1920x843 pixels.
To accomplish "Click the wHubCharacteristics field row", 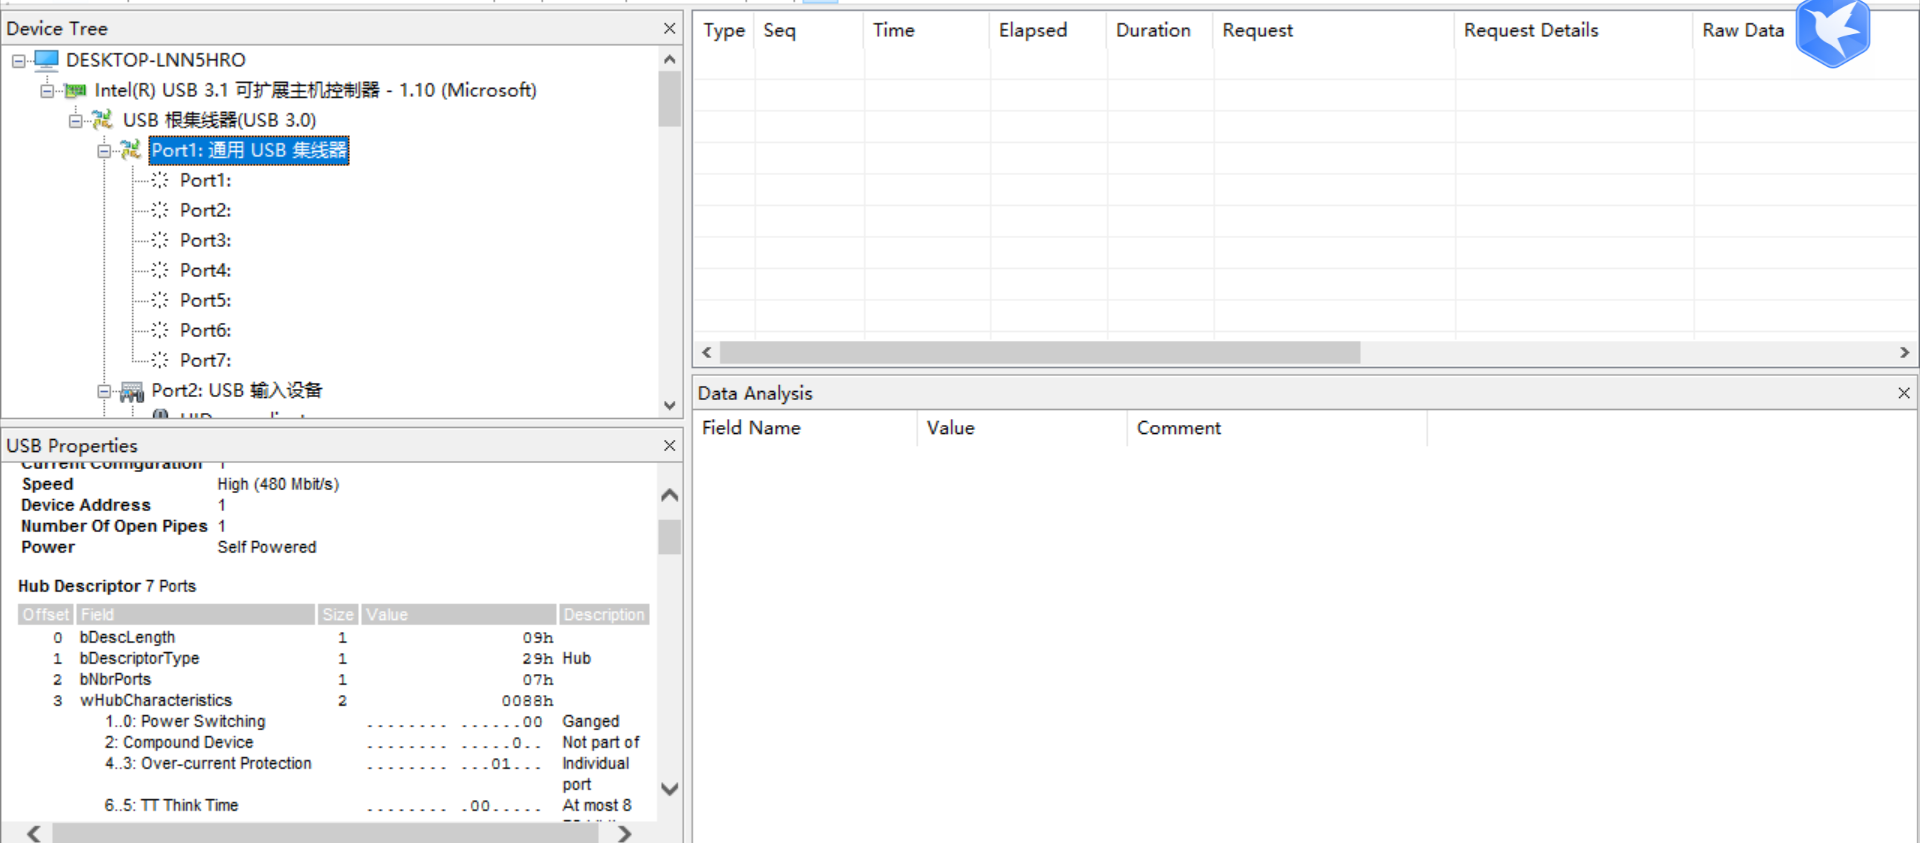I will click(334, 701).
